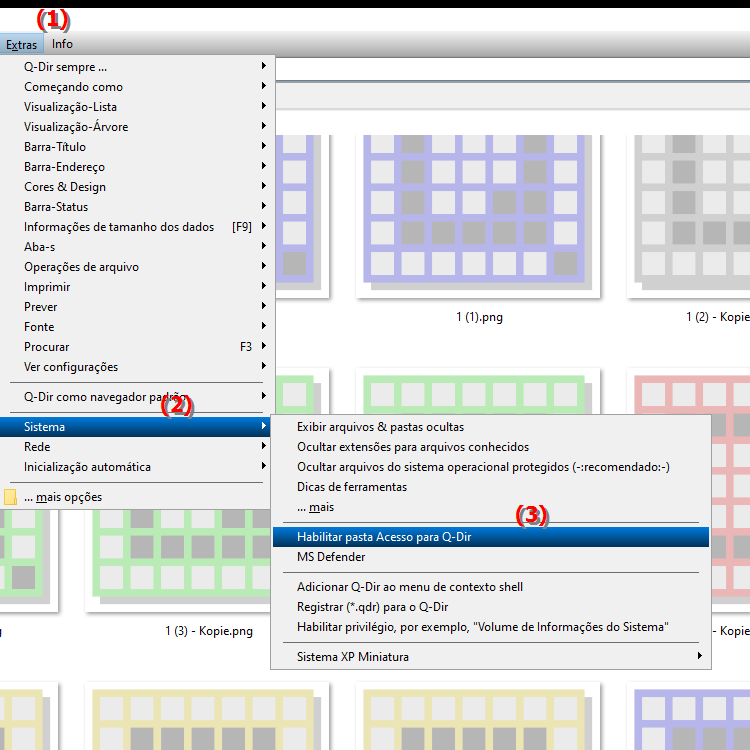
Task: Click the file name 1 (3) - Kopie.png
Action: (209, 631)
